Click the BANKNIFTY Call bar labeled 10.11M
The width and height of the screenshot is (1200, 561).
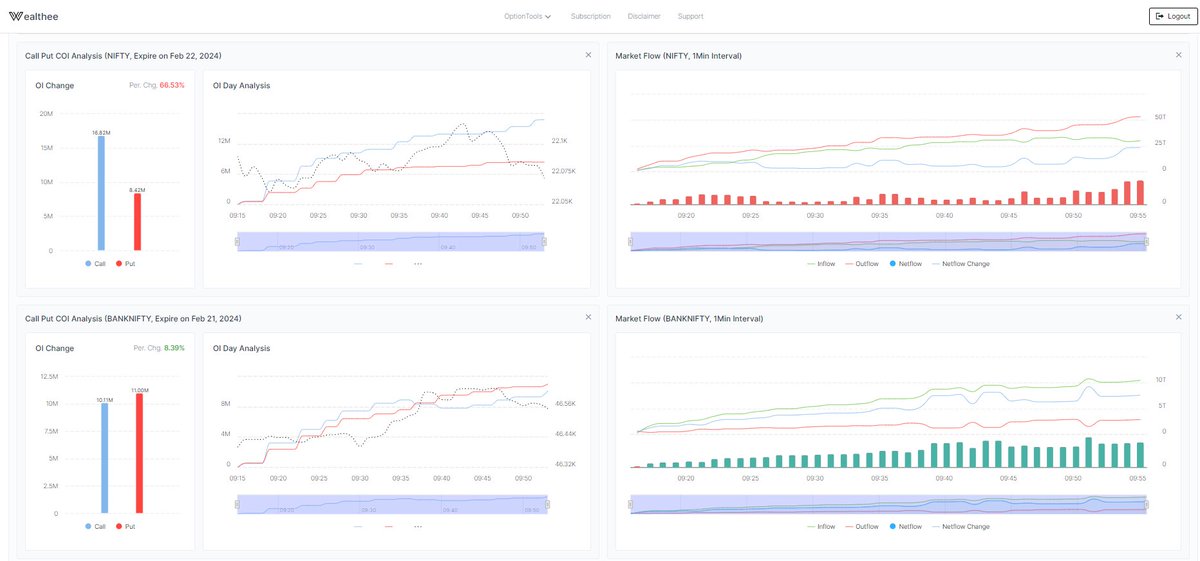104,458
